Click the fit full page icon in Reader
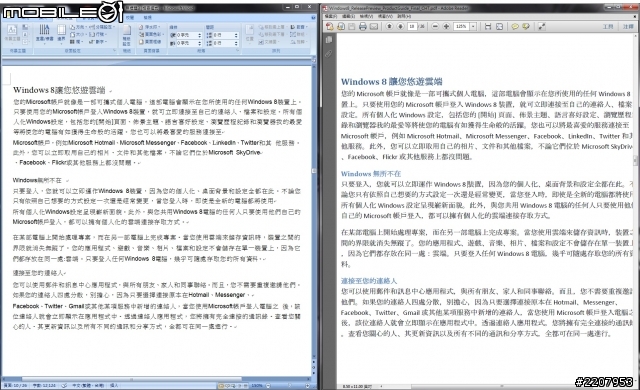This screenshot has width=640, height=390. click(x=499, y=27)
